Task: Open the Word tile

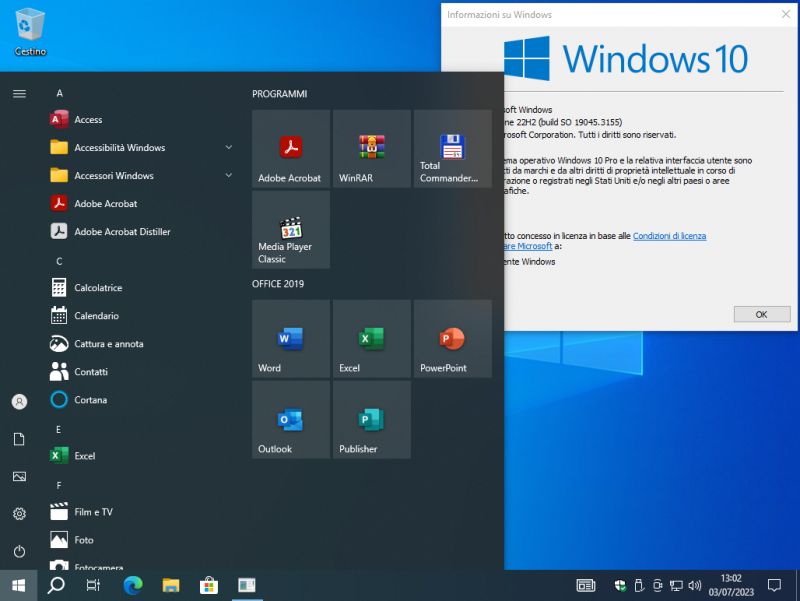Action: pyautogui.click(x=291, y=339)
